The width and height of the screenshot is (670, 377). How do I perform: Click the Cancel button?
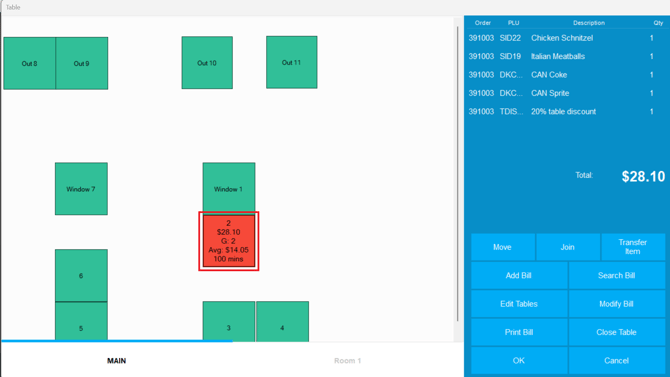(x=617, y=360)
